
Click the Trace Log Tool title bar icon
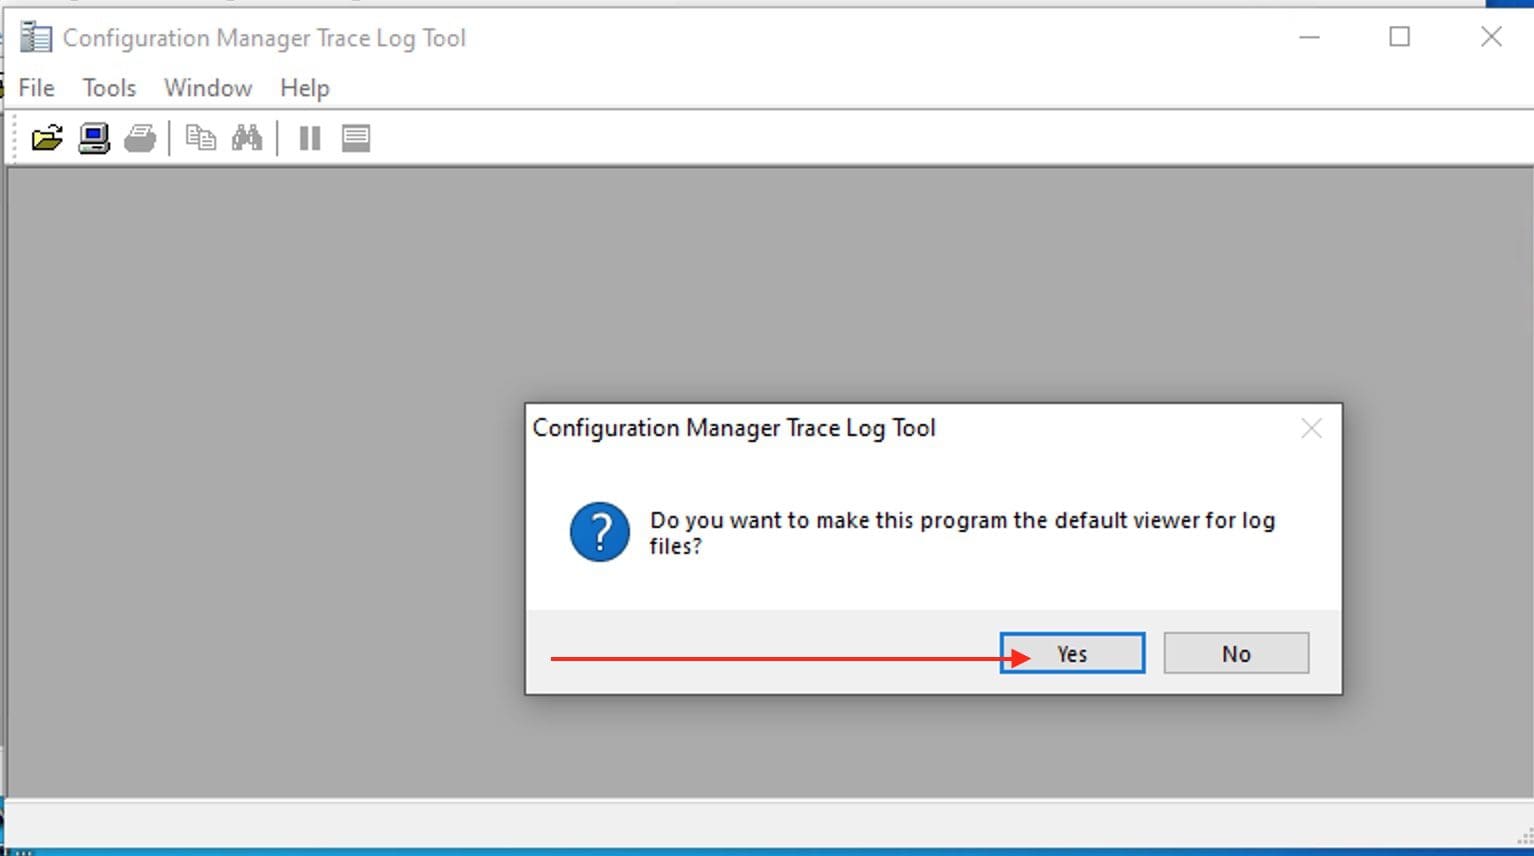(x=36, y=38)
